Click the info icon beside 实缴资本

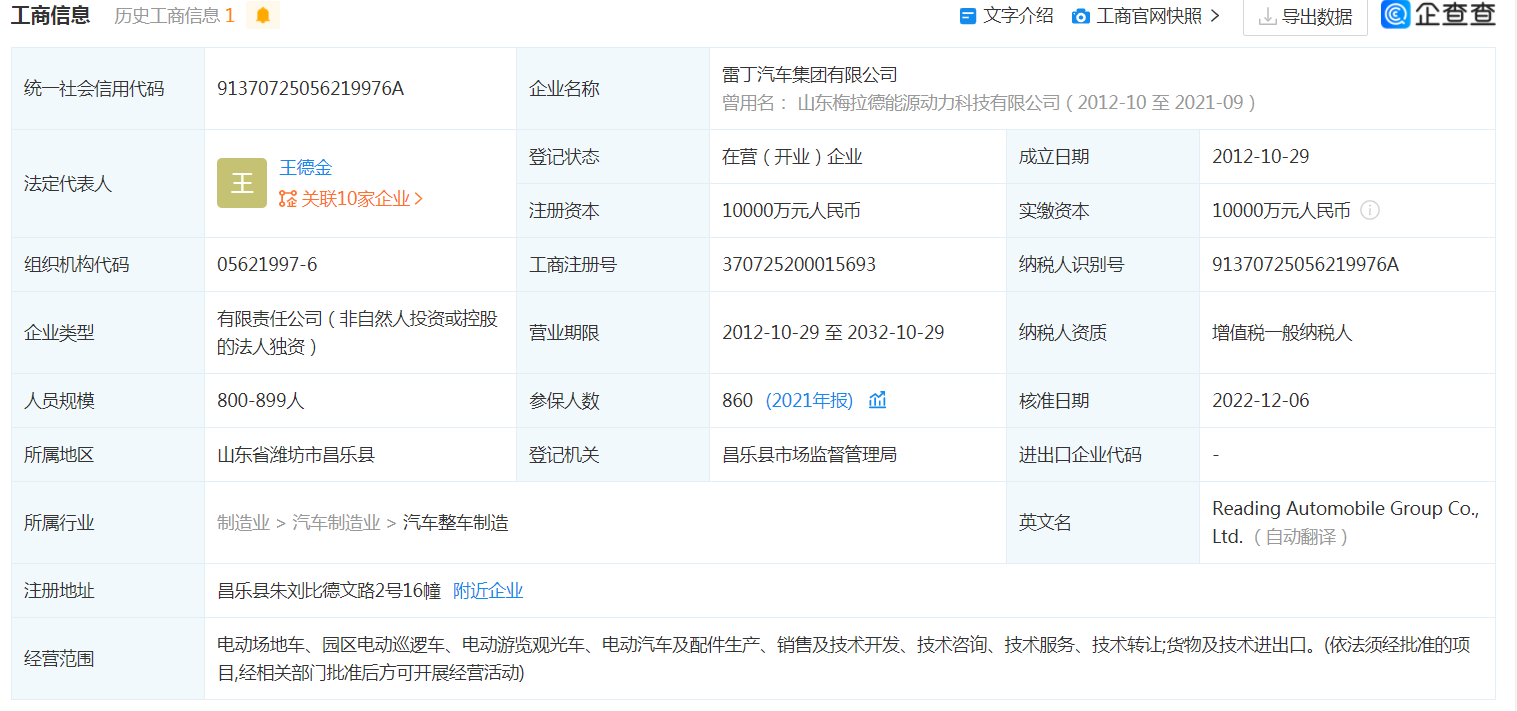1370,210
